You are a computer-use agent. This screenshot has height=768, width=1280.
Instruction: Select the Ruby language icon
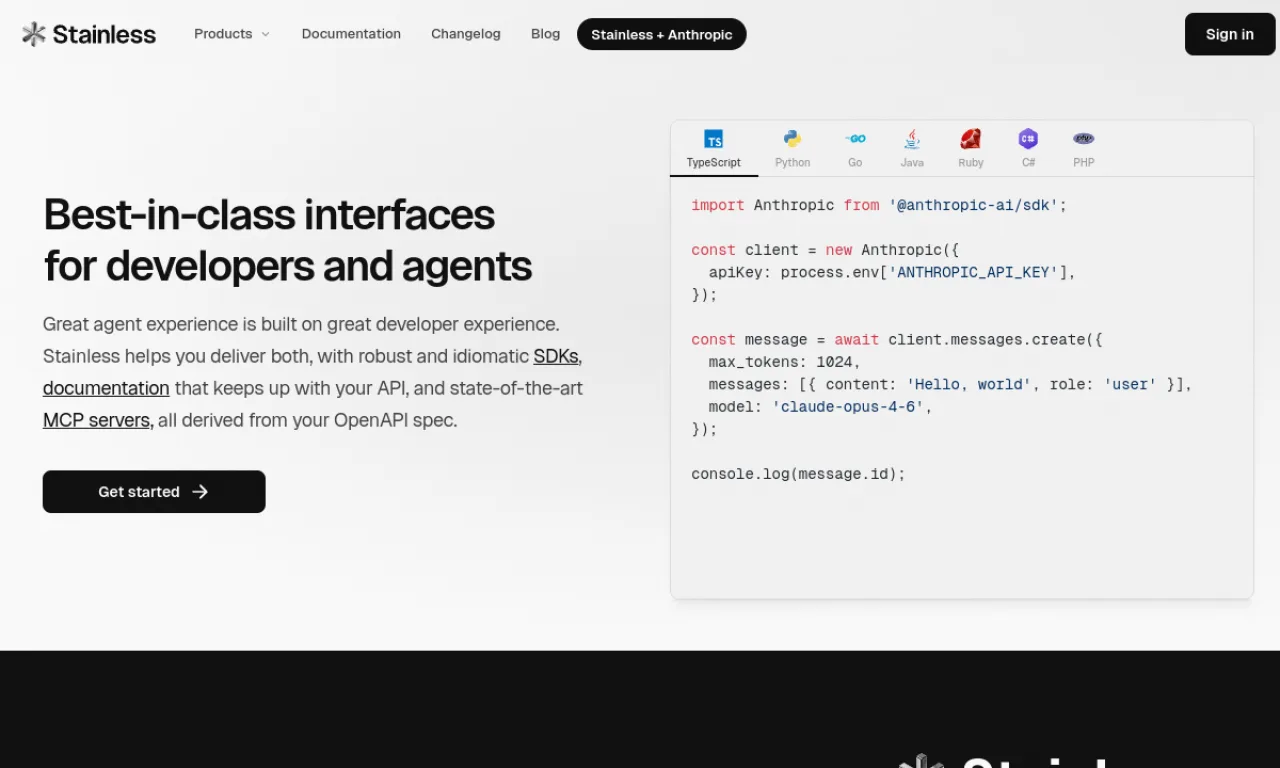pos(970,139)
